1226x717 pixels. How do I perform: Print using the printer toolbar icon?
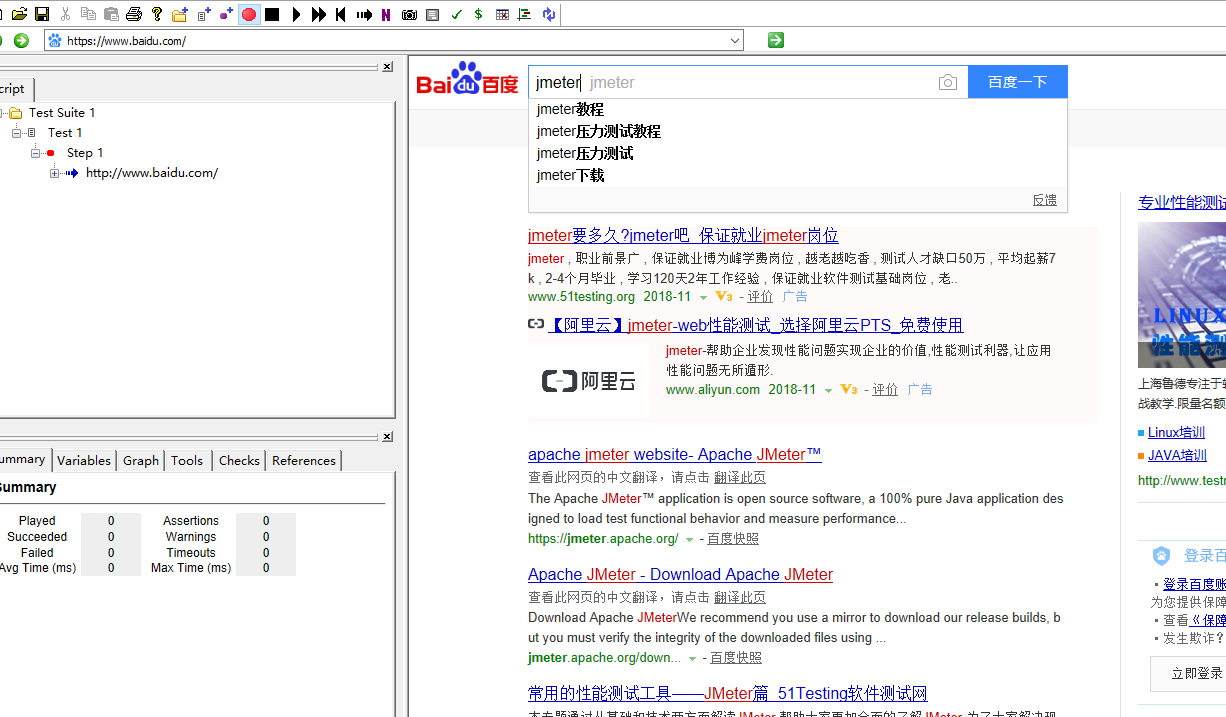[134, 14]
